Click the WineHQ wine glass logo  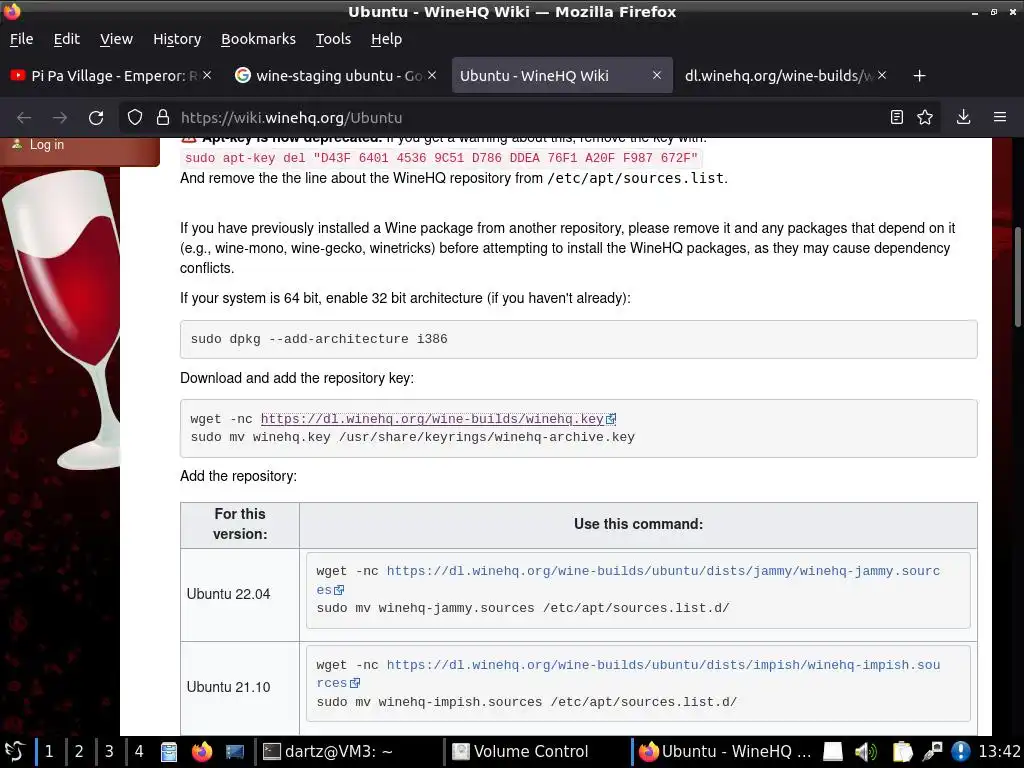[62, 319]
